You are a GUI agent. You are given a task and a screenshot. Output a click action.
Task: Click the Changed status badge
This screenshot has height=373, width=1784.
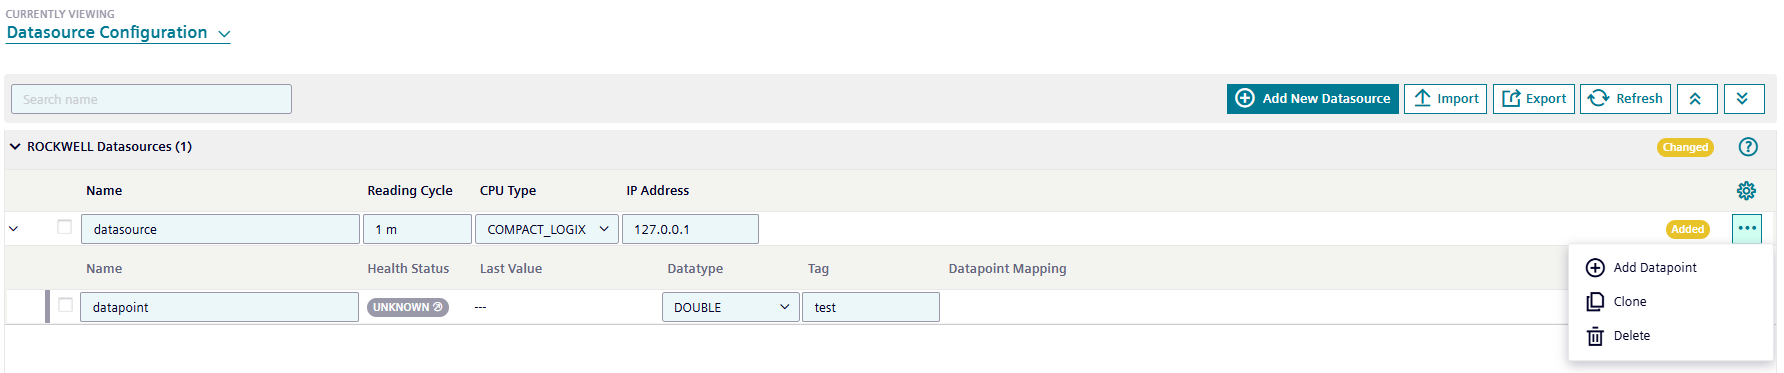(x=1685, y=147)
